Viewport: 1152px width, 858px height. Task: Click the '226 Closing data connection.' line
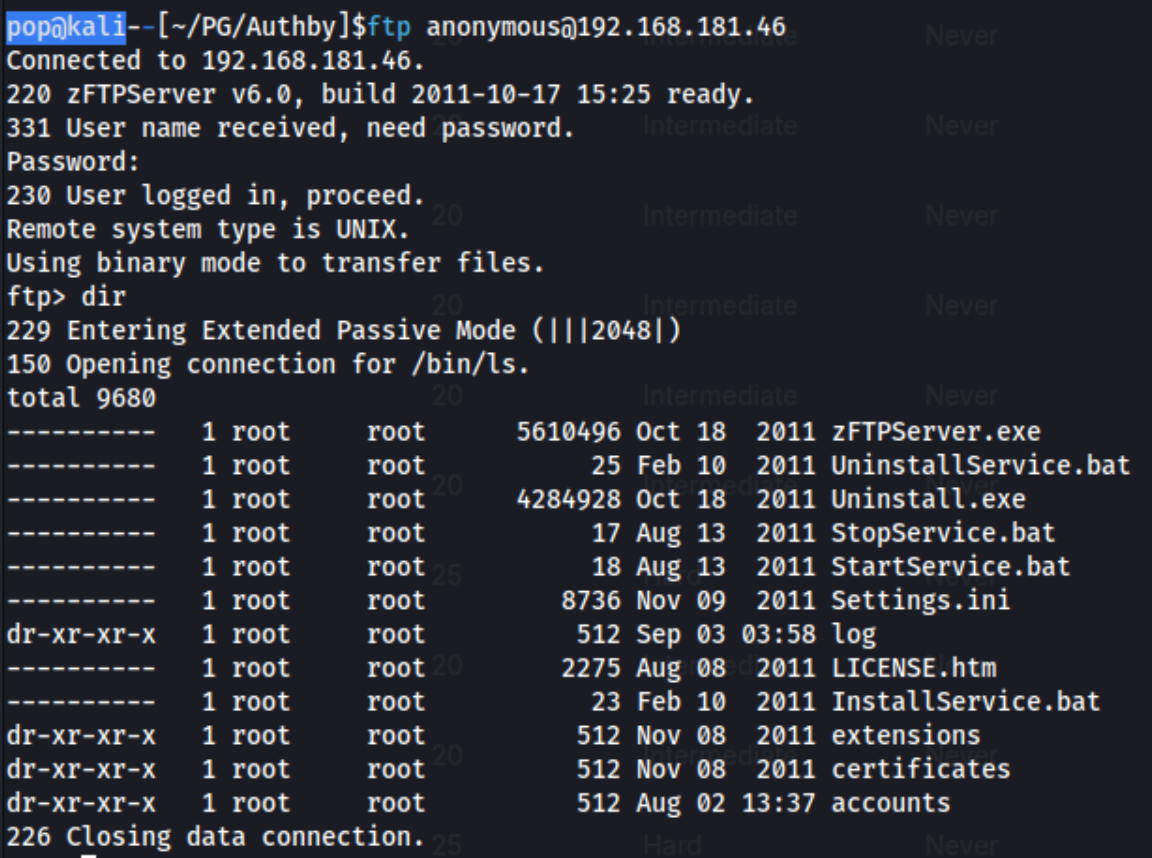coord(215,837)
